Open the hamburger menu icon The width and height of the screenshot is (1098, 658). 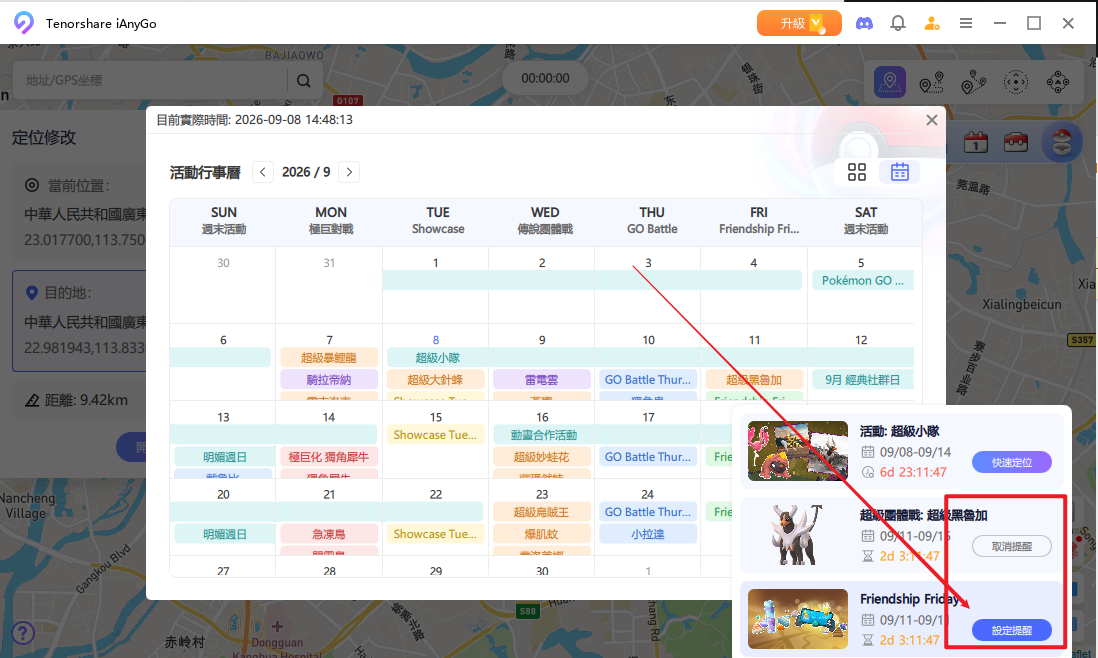point(966,23)
